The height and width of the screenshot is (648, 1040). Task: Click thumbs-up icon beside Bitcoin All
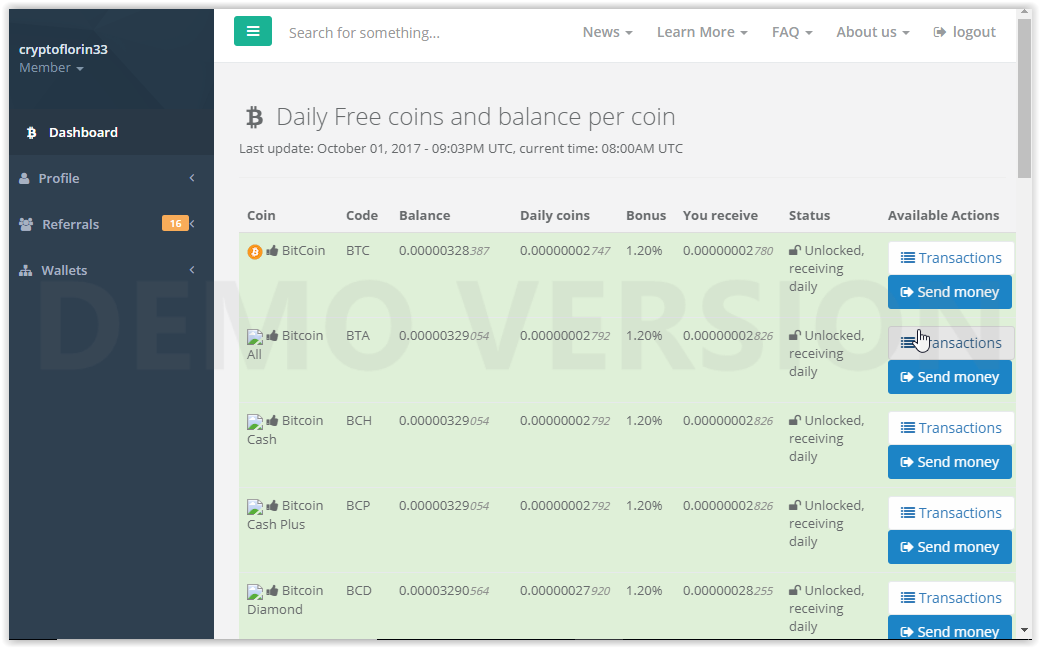(272, 336)
